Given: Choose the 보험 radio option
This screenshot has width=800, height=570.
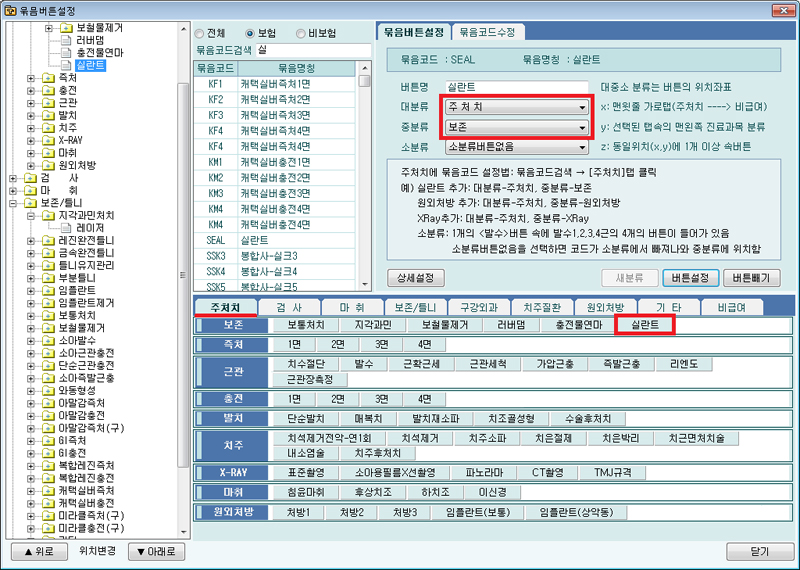Looking at the screenshot, I should point(250,31).
